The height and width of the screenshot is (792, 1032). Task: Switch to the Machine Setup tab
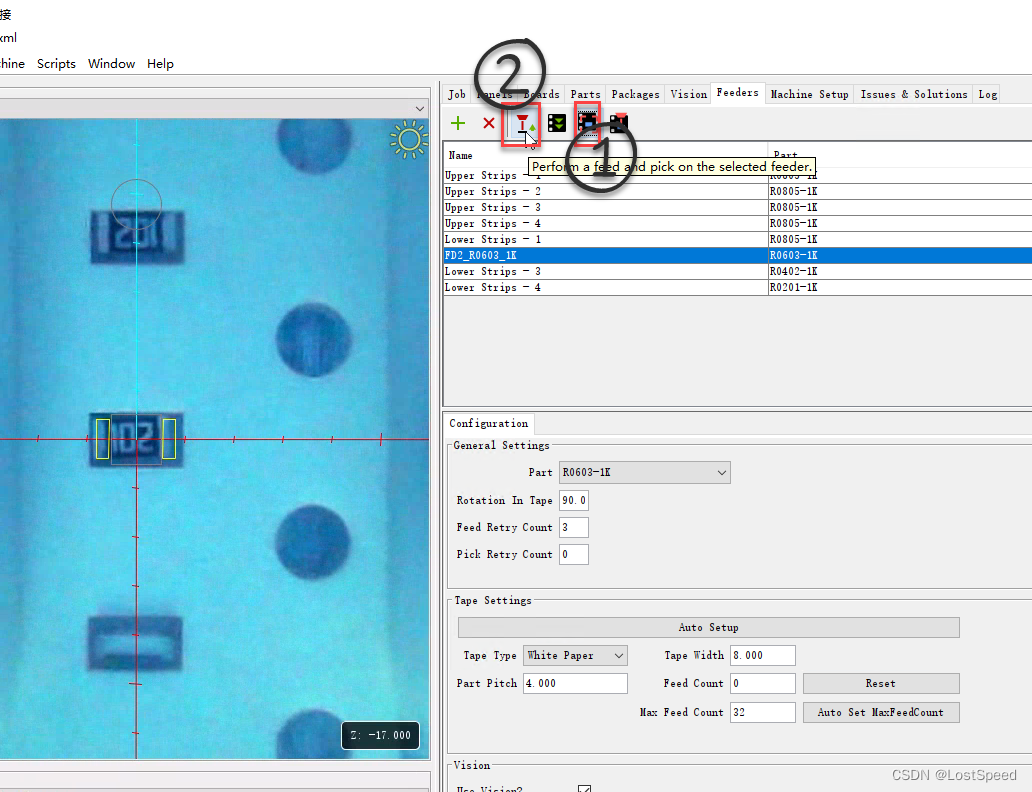pos(810,94)
